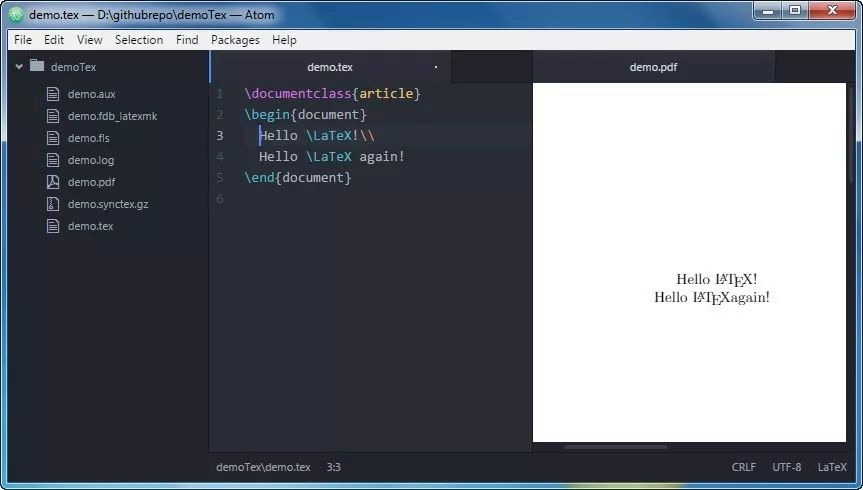Click the word again! on line 4
This screenshot has width=863, height=490.
382,156
